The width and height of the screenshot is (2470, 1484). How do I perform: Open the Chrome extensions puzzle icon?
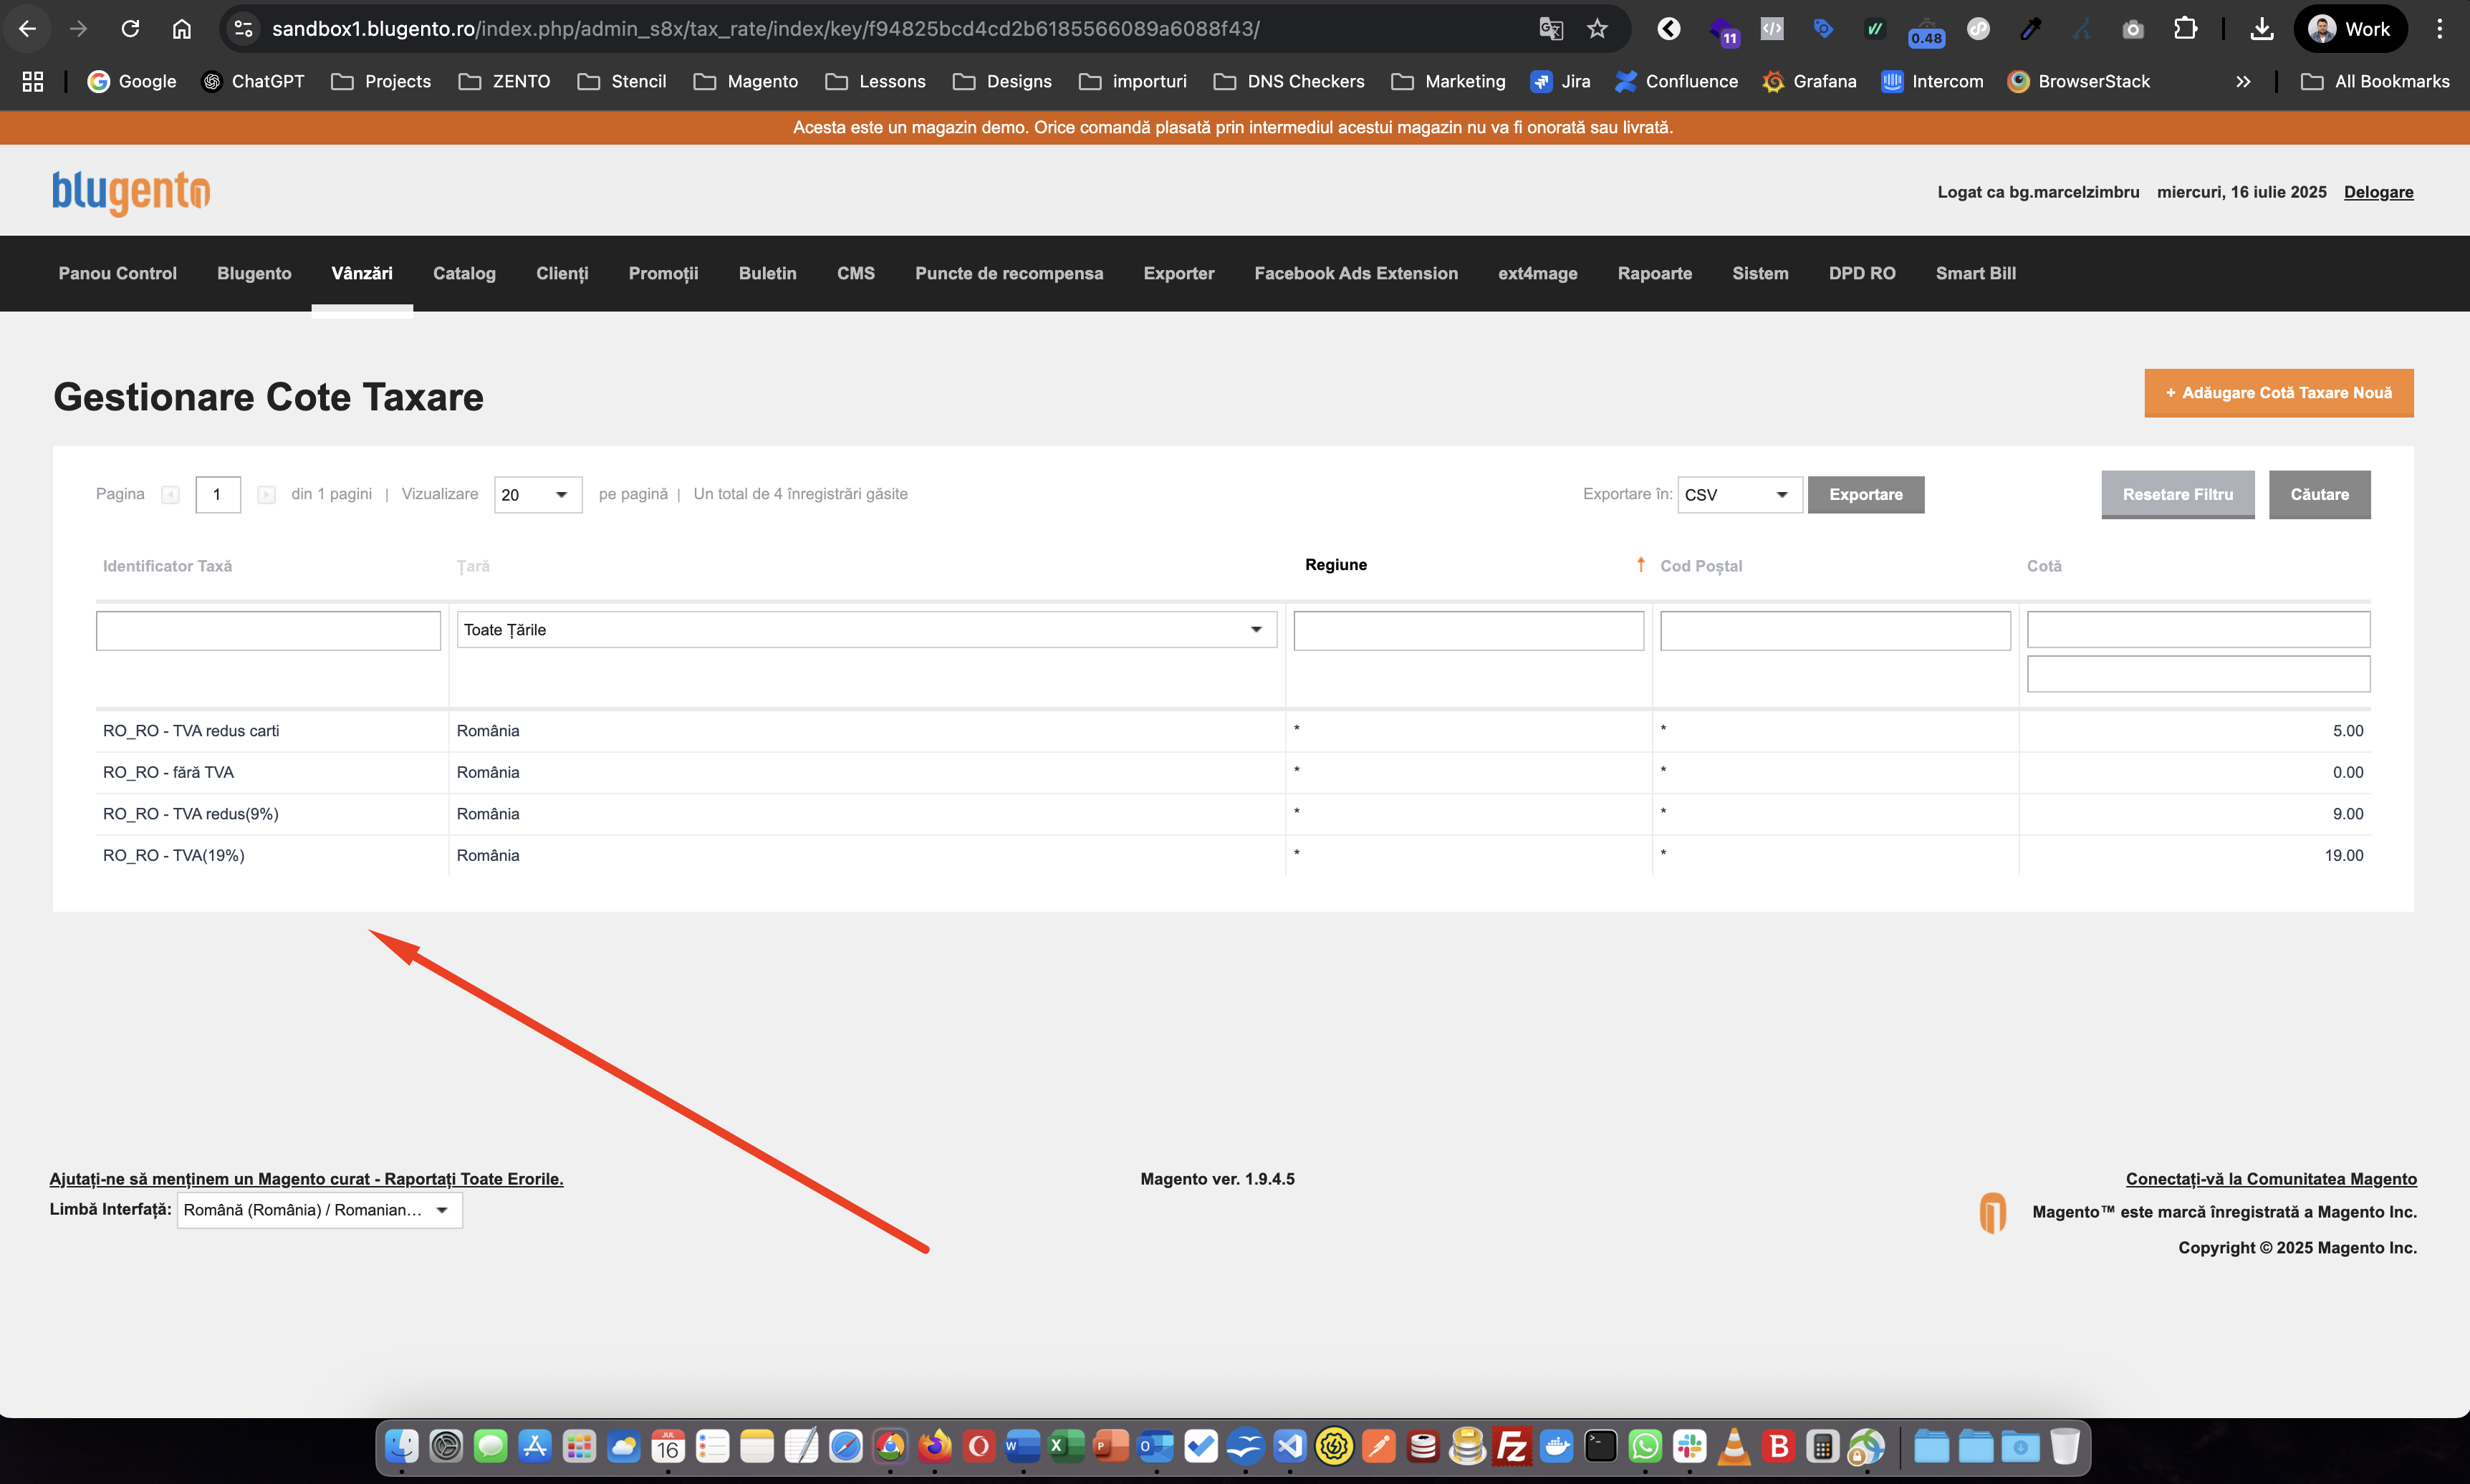click(x=2185, y=29)
